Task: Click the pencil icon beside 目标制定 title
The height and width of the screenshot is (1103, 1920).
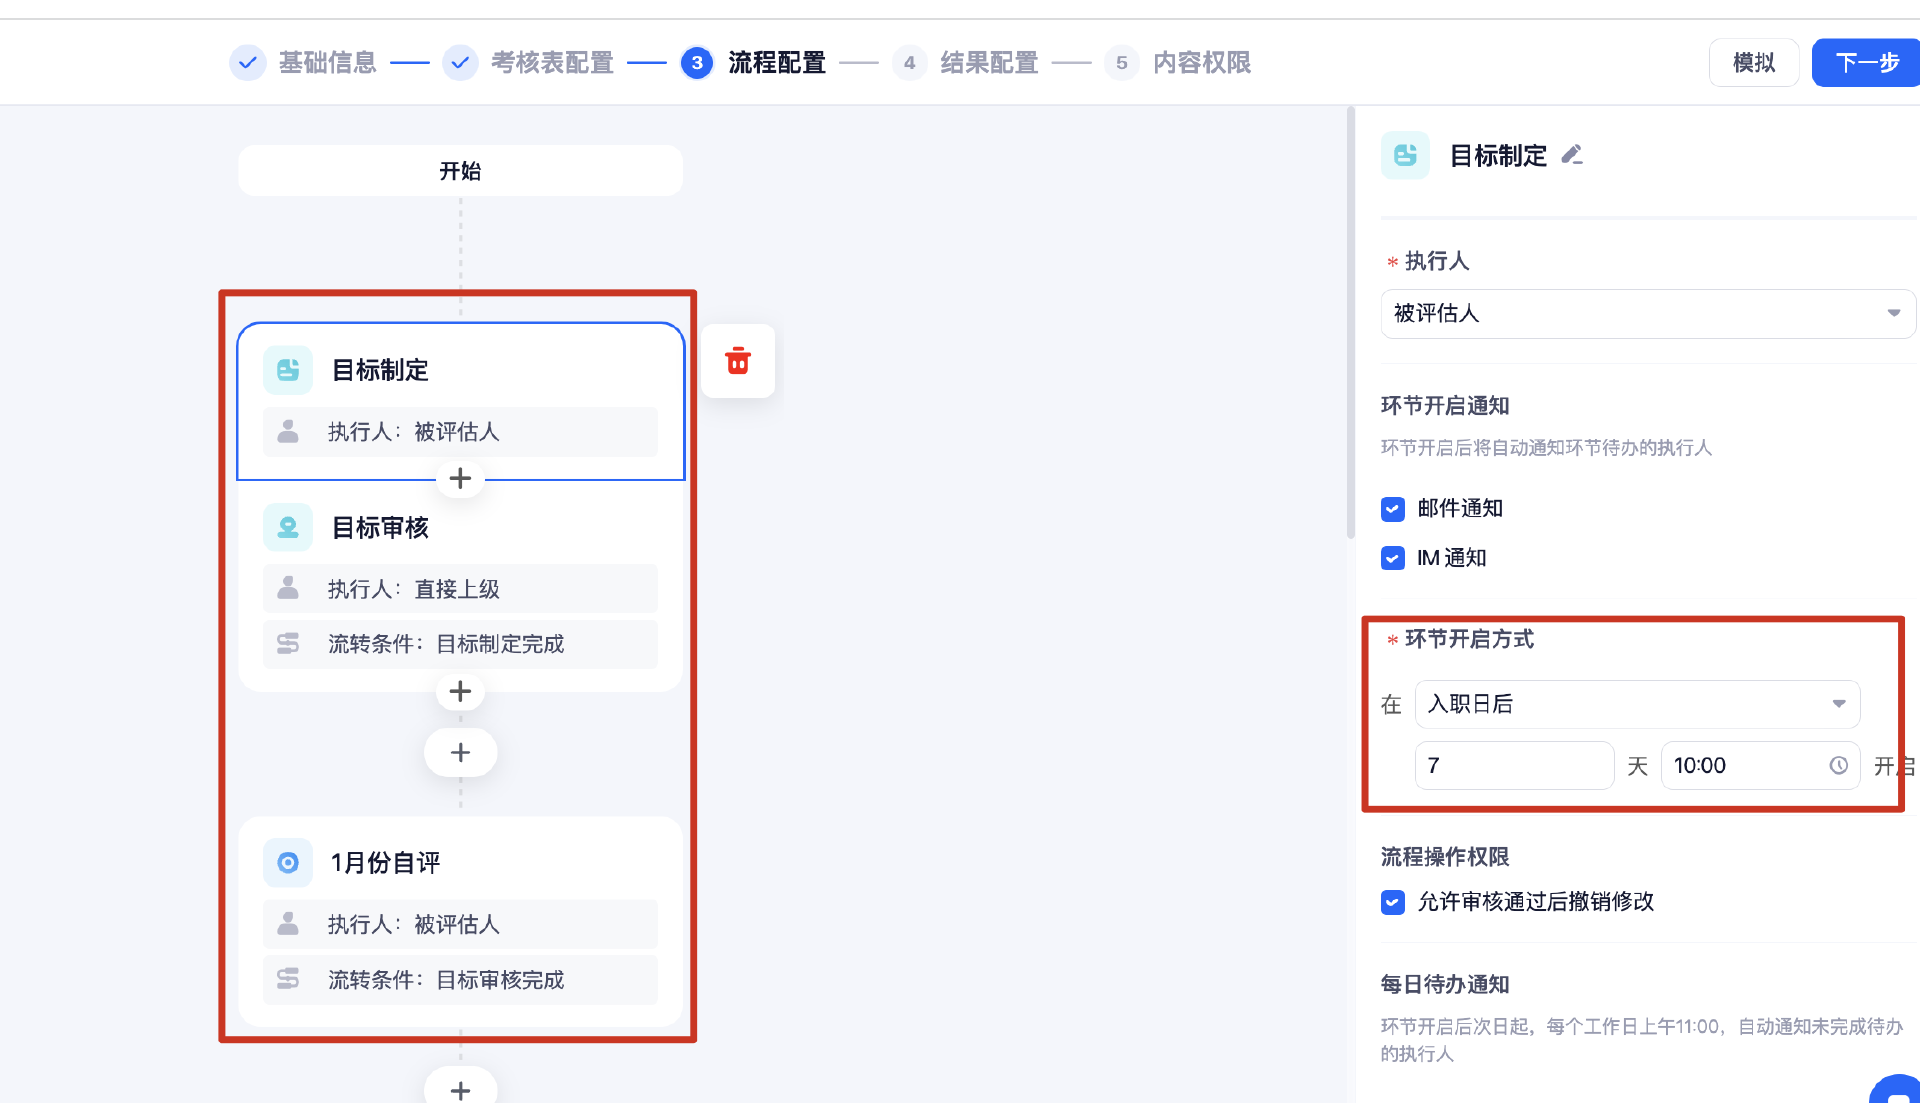Action: click(1572, 155)
